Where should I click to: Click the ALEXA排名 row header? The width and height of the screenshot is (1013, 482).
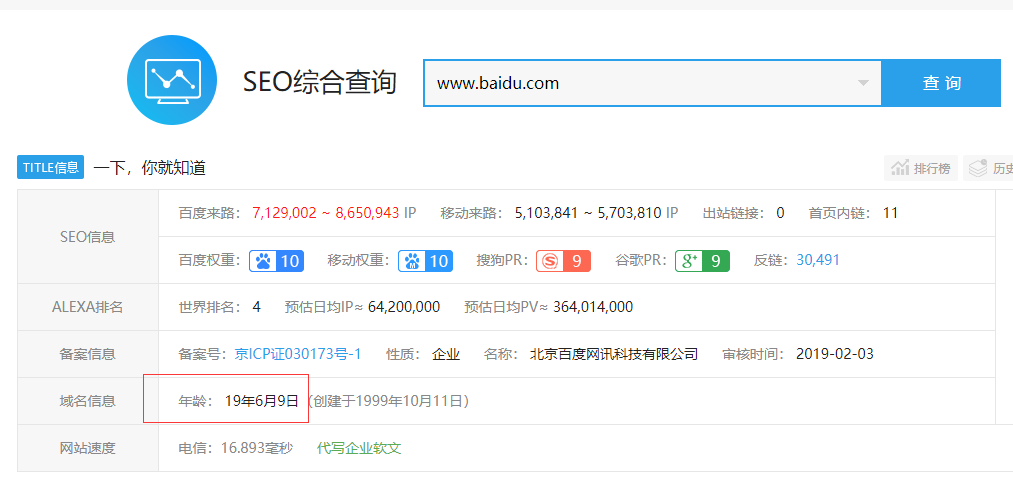(88, 307)
